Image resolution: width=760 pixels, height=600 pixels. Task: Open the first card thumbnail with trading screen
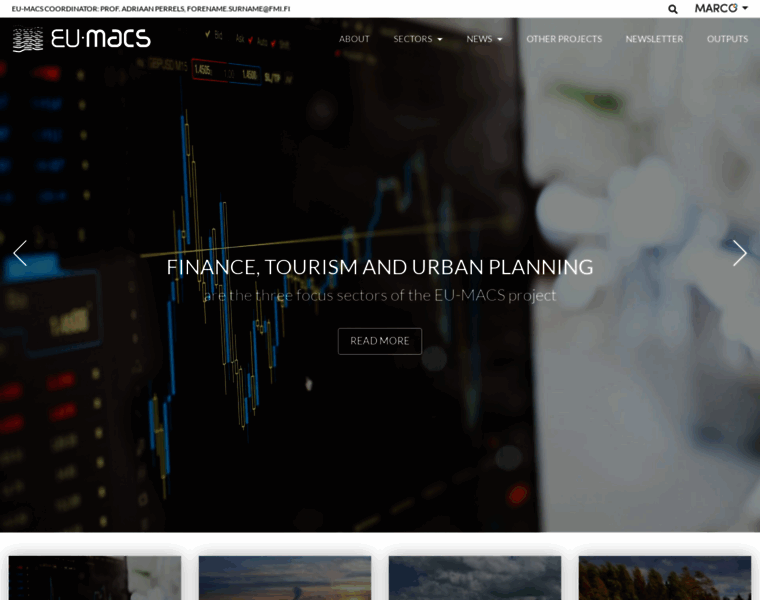pyautogui.click(x=95, y=578)
